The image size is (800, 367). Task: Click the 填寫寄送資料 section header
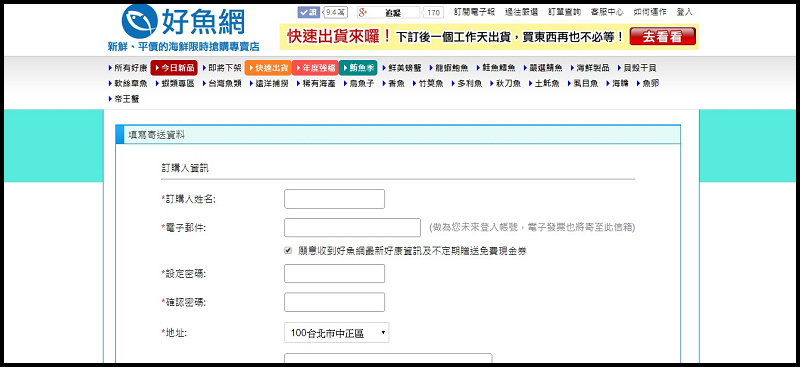click(x=398, y=135)
